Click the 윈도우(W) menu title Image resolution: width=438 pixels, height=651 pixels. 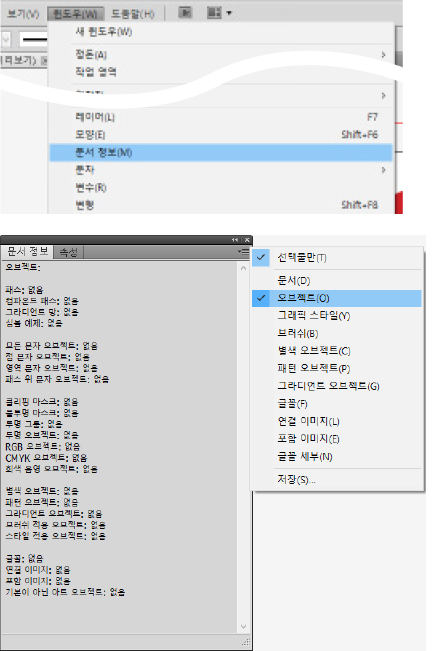75,14
